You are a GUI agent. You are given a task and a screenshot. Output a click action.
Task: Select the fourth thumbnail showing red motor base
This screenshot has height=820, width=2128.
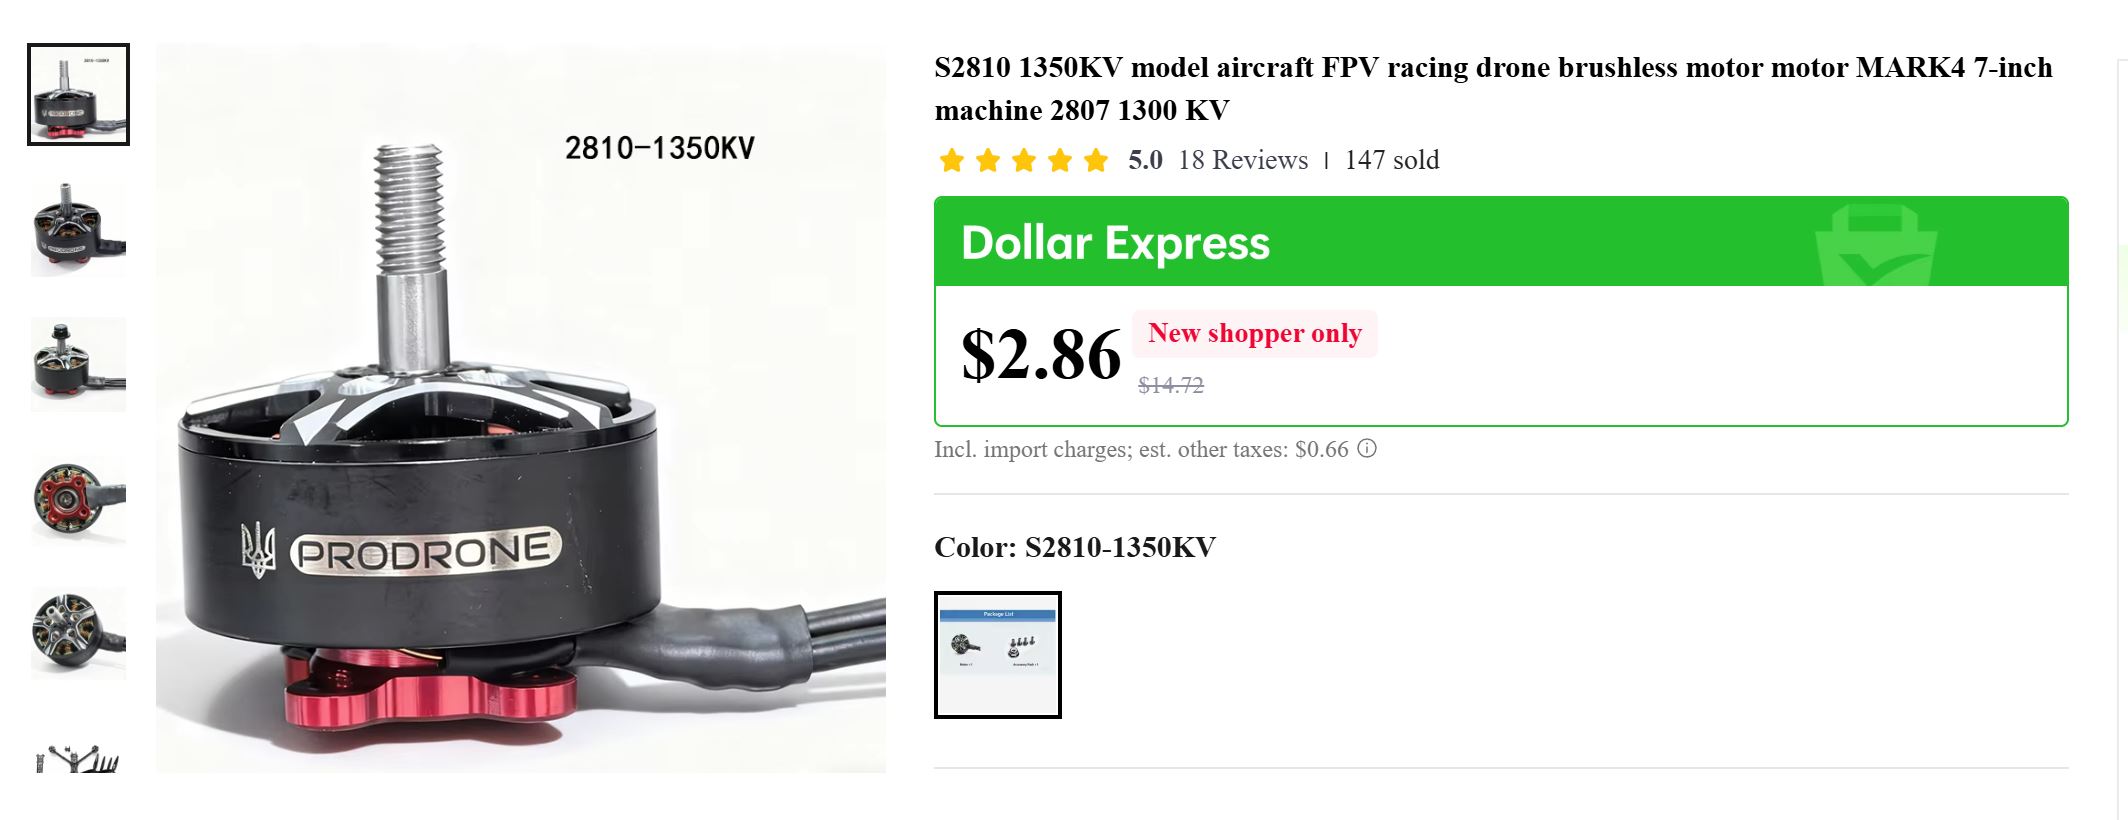[78, 499]
